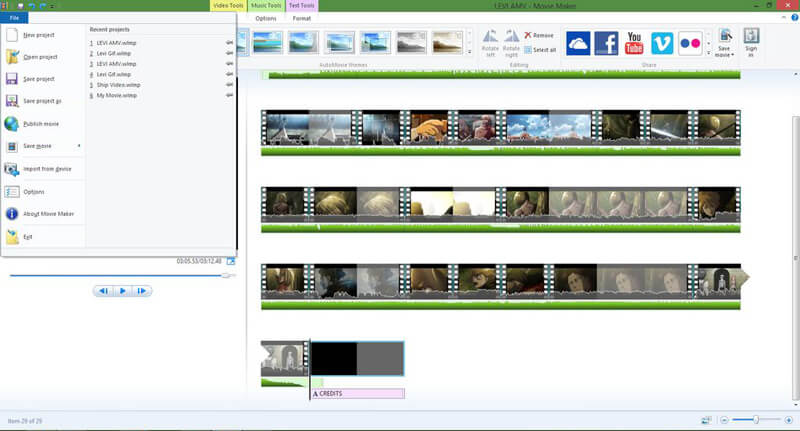This screenshot has width=800, height=431.
Task: Minimize the ribbon with the caret
Action: [x=784, y=18]
